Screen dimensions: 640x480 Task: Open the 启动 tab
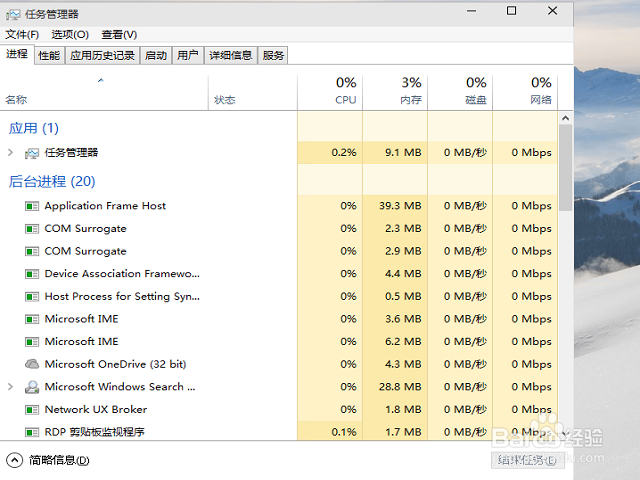156,55
